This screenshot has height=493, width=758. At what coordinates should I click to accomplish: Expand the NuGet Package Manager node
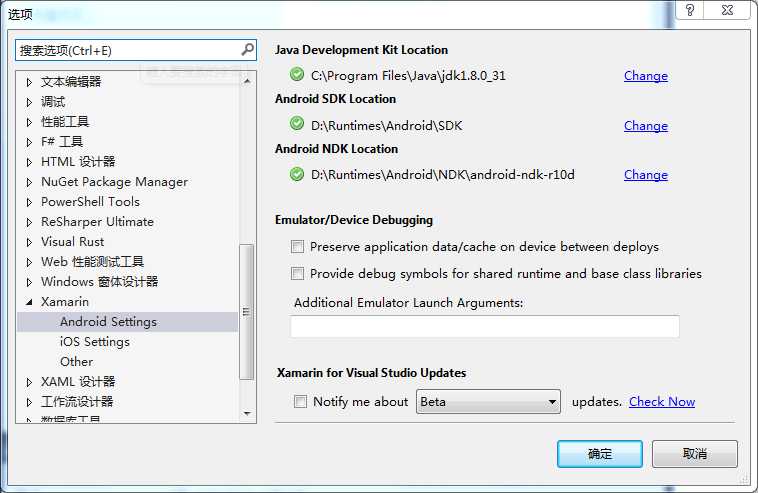tap(29, 182)
